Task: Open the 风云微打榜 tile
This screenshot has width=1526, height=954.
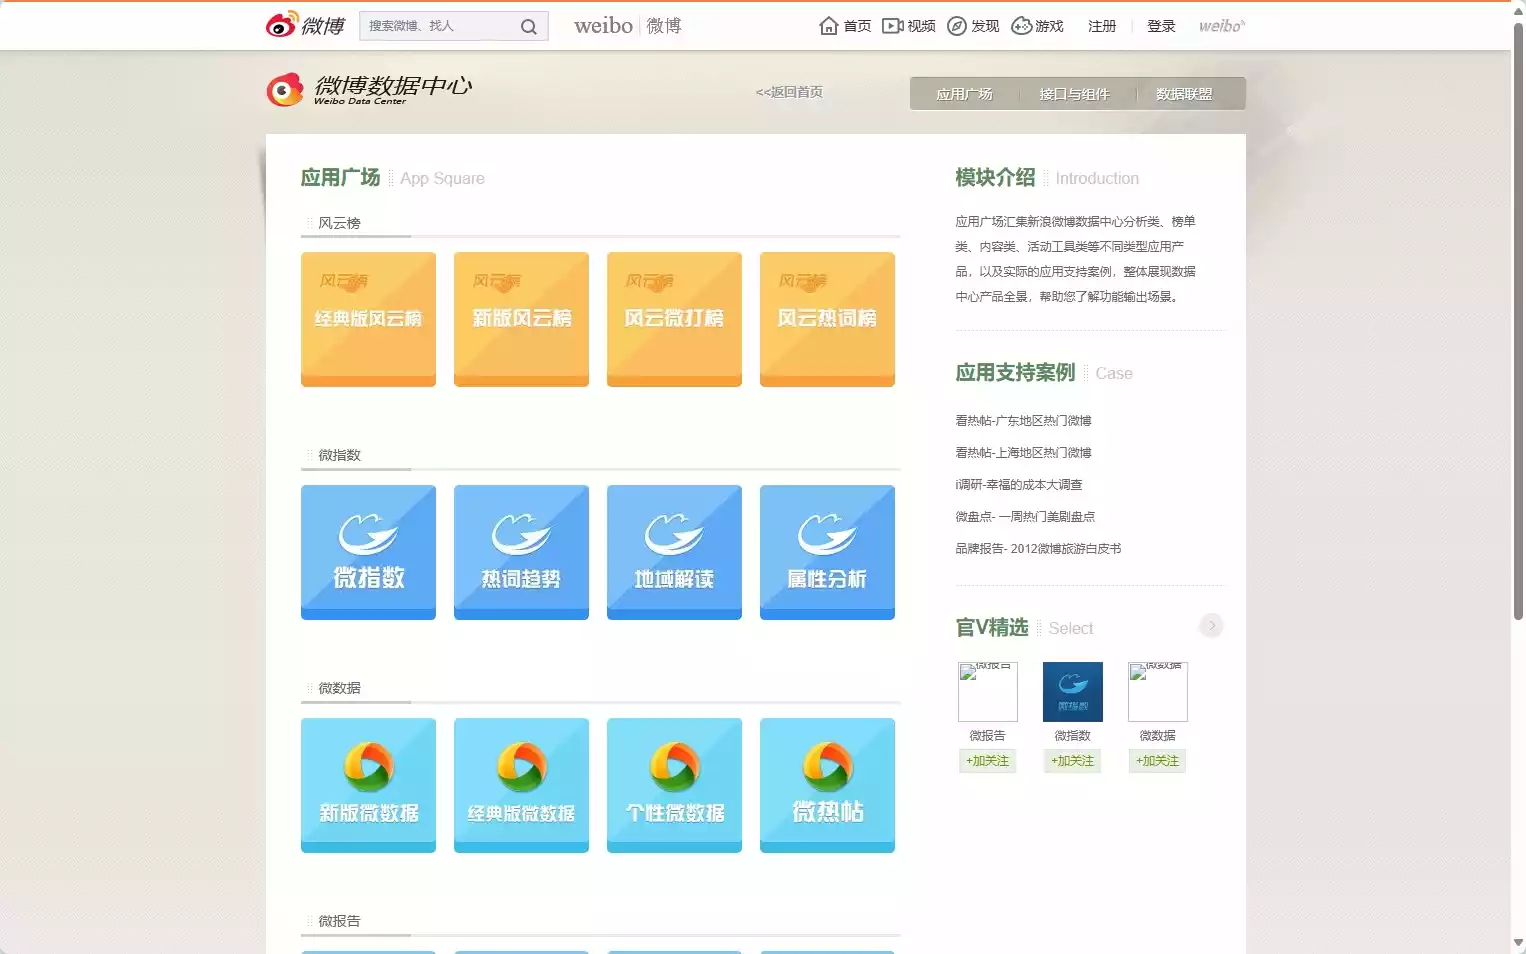Action: (674, 319)
